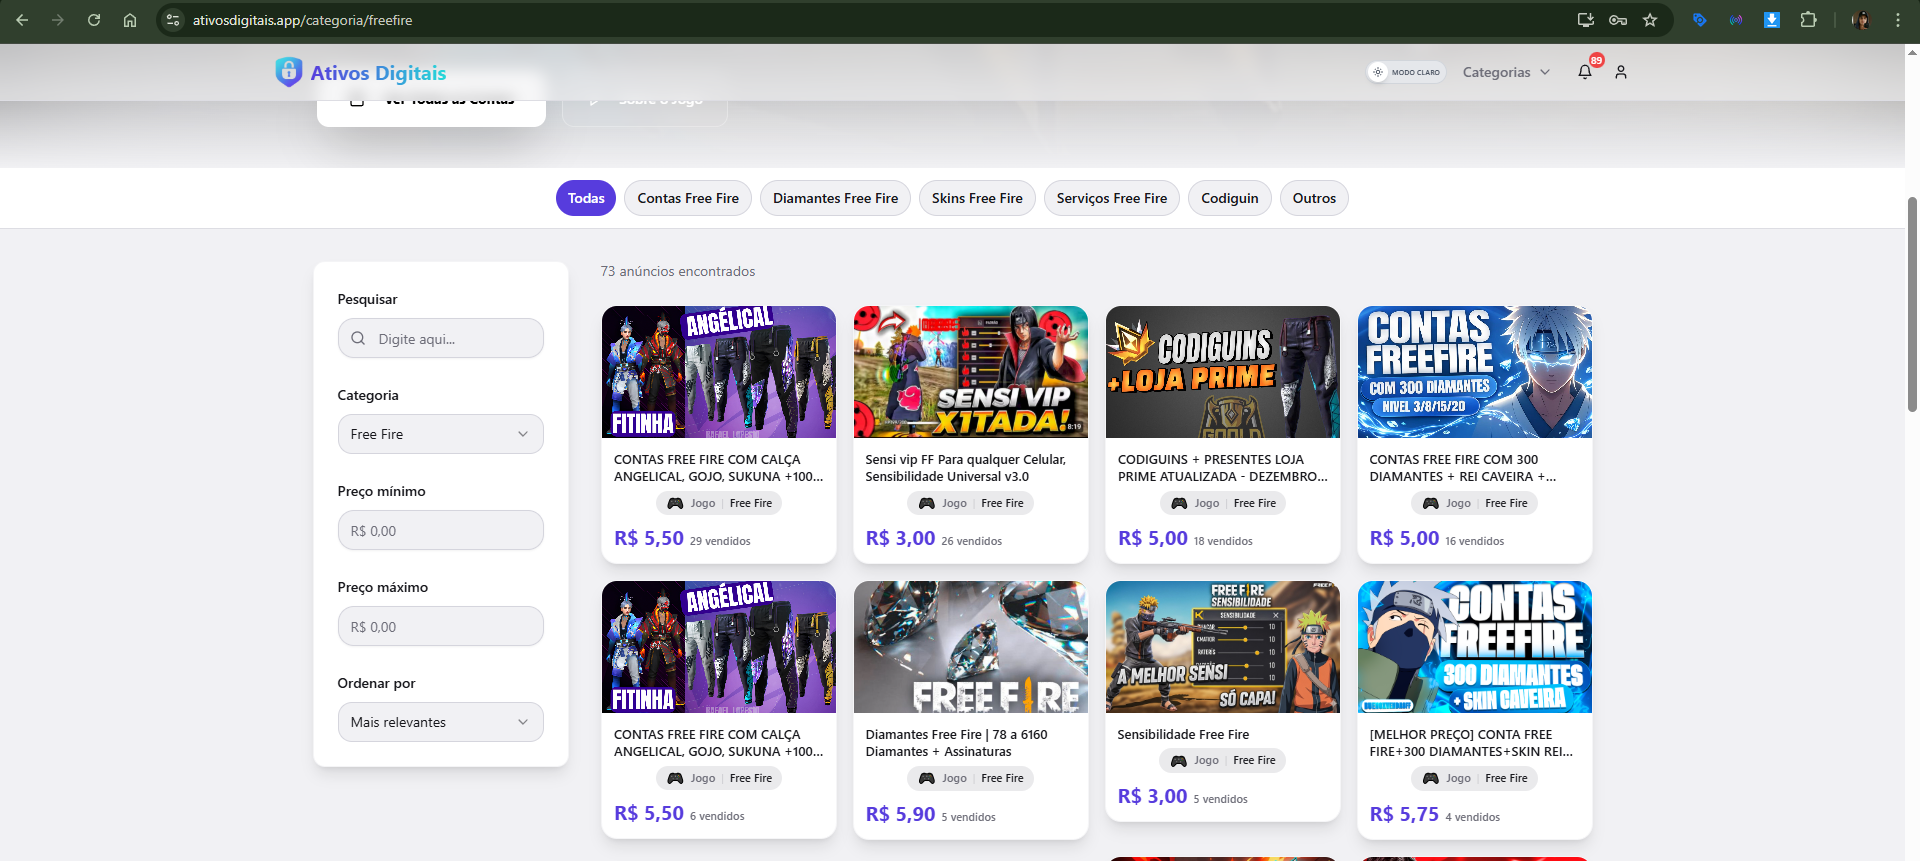Select the Contas Free Fire tab
The image size is (1920, 861).
[x=688, y=198]
